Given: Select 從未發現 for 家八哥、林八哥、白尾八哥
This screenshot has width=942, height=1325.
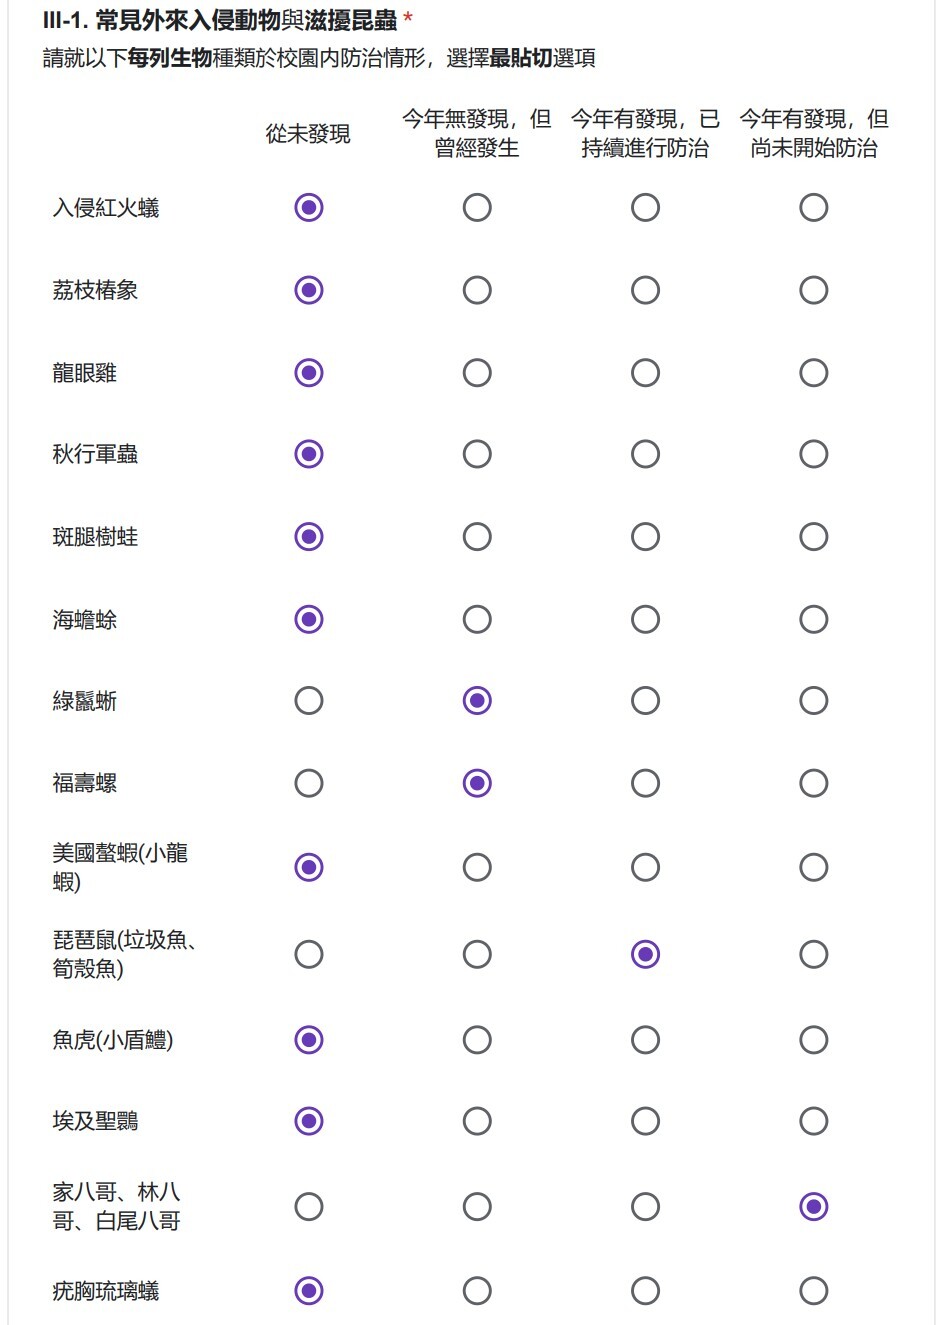Looking at the screenshot, I should click(309, 1207).
